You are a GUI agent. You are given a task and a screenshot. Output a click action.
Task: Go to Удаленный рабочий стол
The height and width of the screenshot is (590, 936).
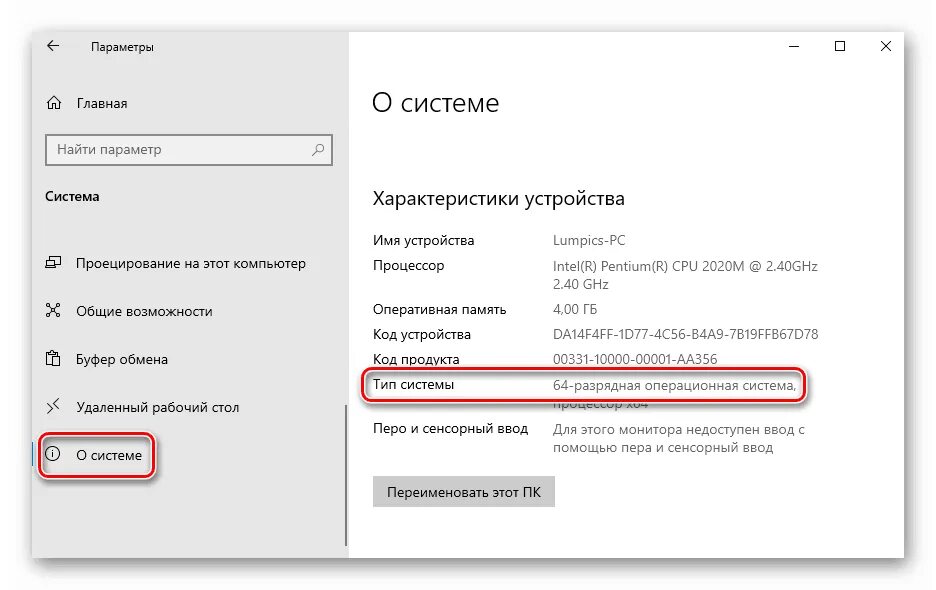(x=158, y=407)
